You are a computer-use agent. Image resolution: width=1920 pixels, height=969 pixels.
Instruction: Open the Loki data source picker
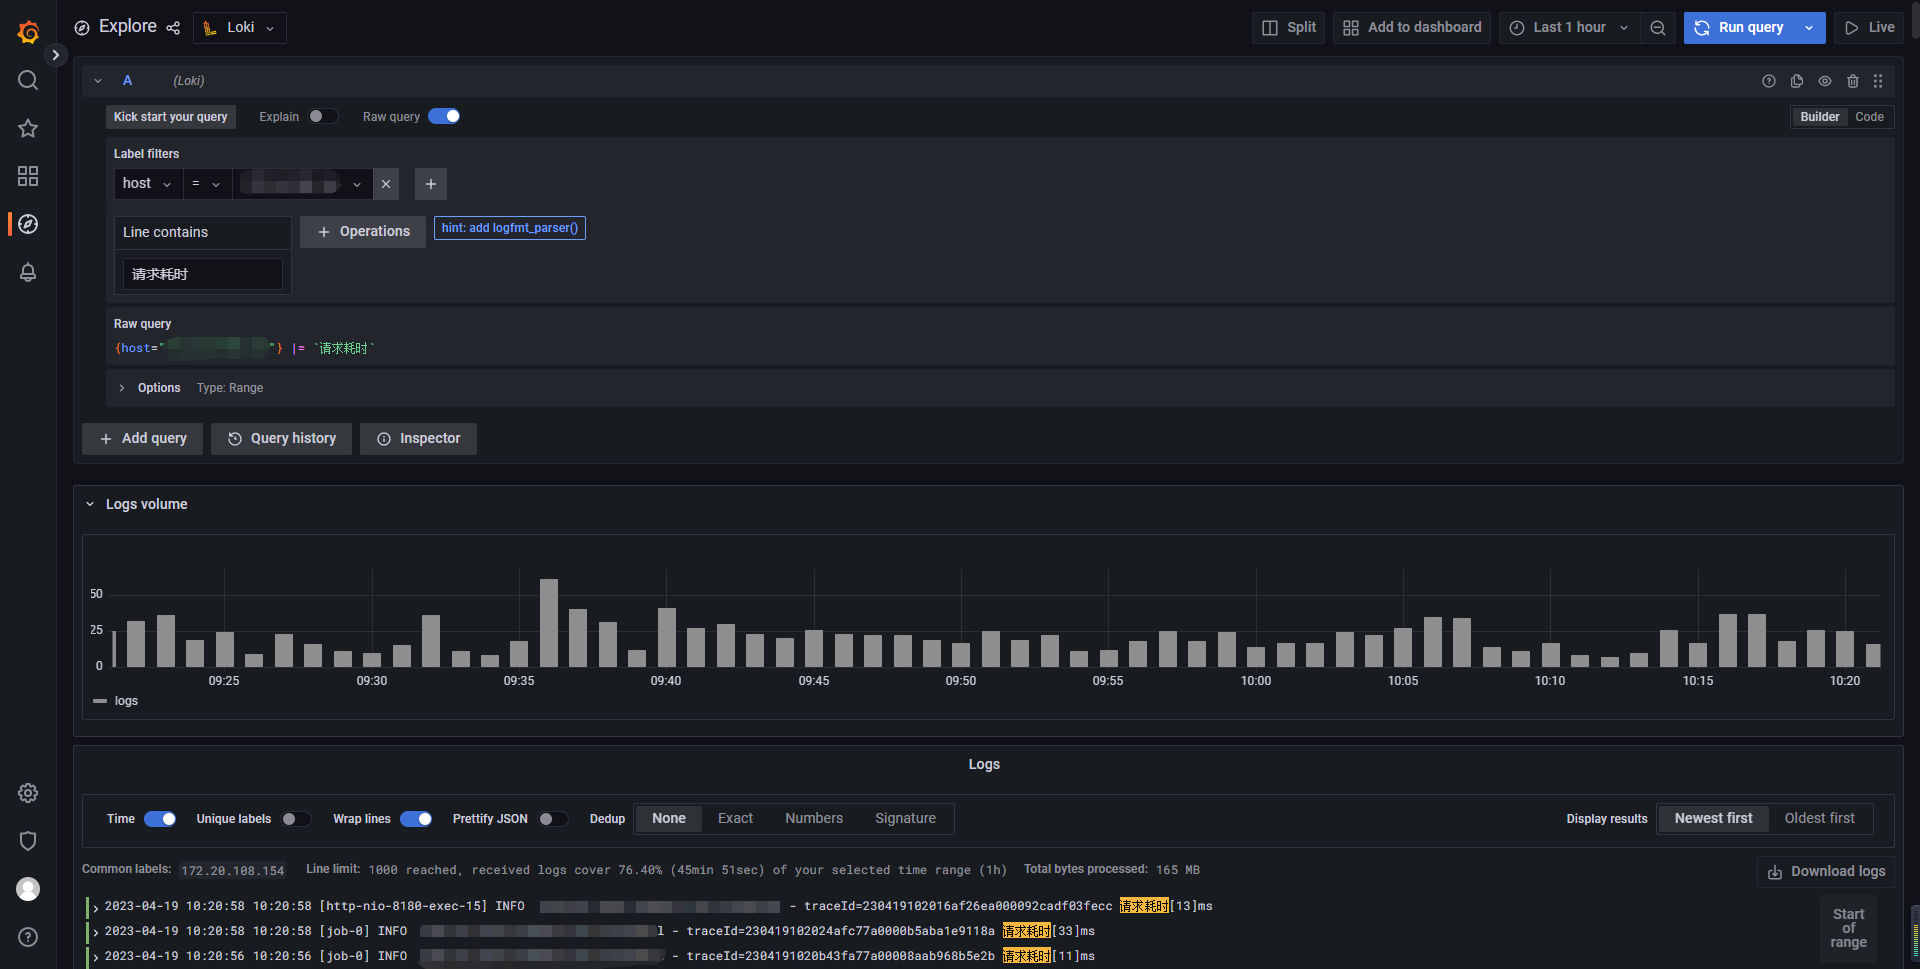click(240, 28)
